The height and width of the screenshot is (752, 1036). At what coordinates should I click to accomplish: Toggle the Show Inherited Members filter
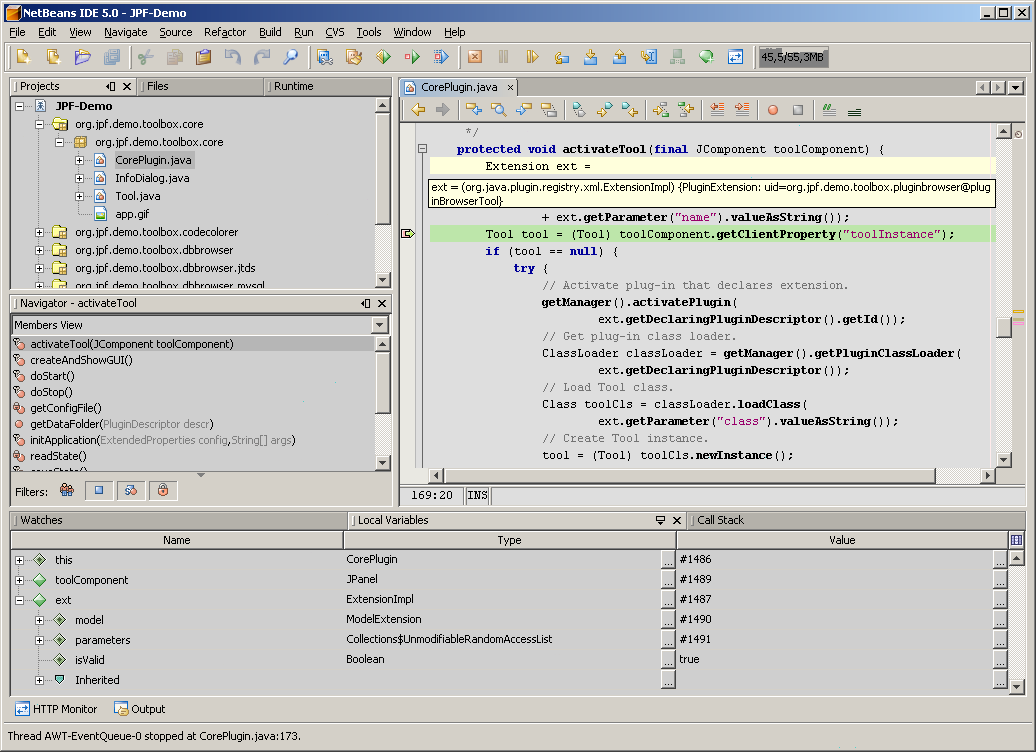coord(67,490)
